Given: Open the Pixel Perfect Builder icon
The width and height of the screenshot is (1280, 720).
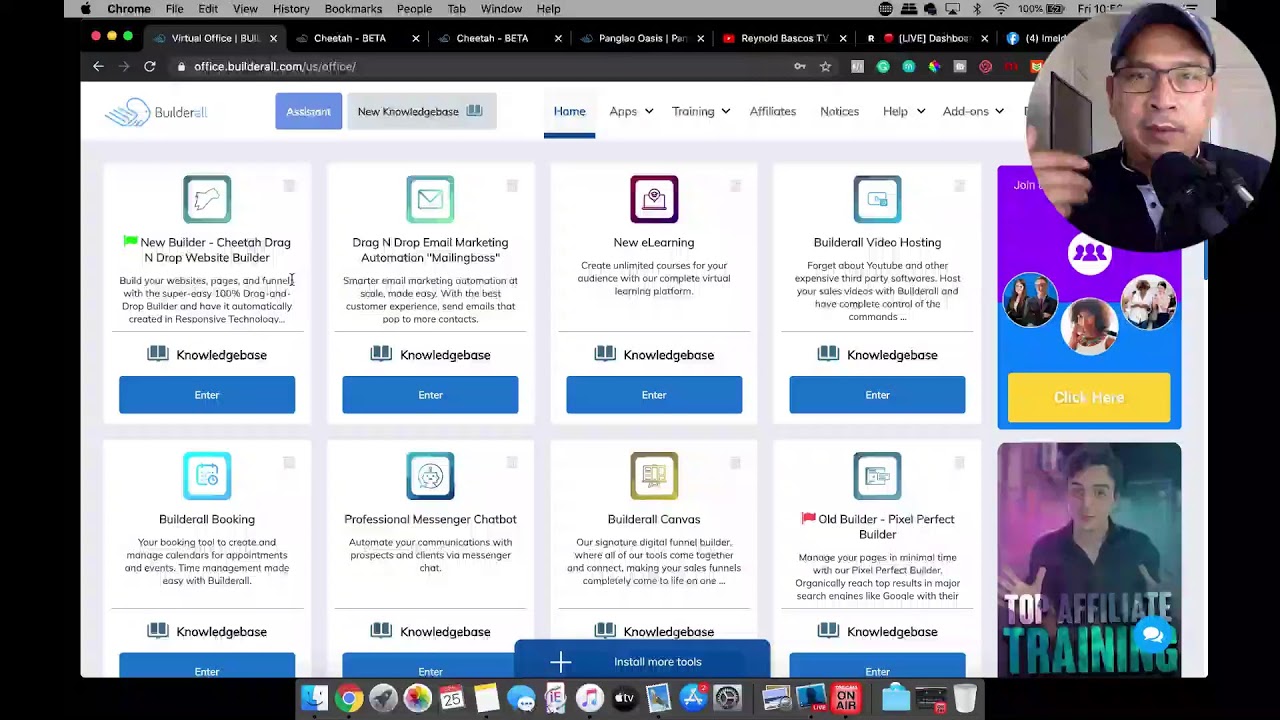Looking at the screenshot, I should pyautogui.click(x=877, y=476).
